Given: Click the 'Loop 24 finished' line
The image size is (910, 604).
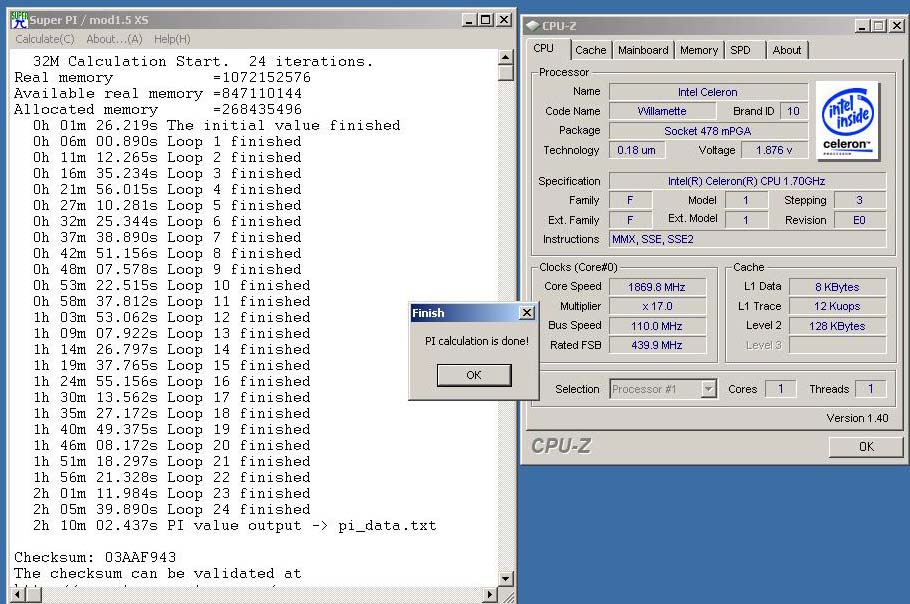Looking at the screenshot, I should (x=171, y=509).
